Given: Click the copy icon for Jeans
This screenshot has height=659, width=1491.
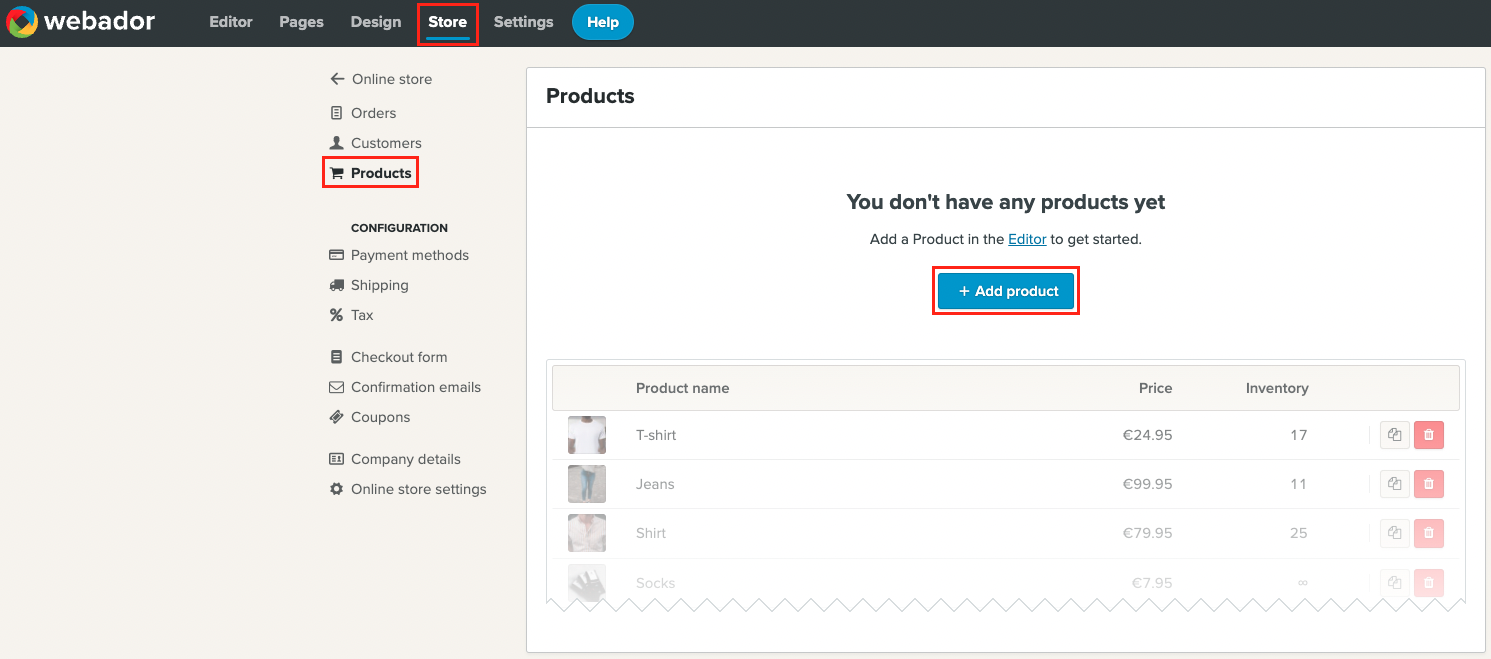Looking at the screenshot, I should coord(1394,484).
